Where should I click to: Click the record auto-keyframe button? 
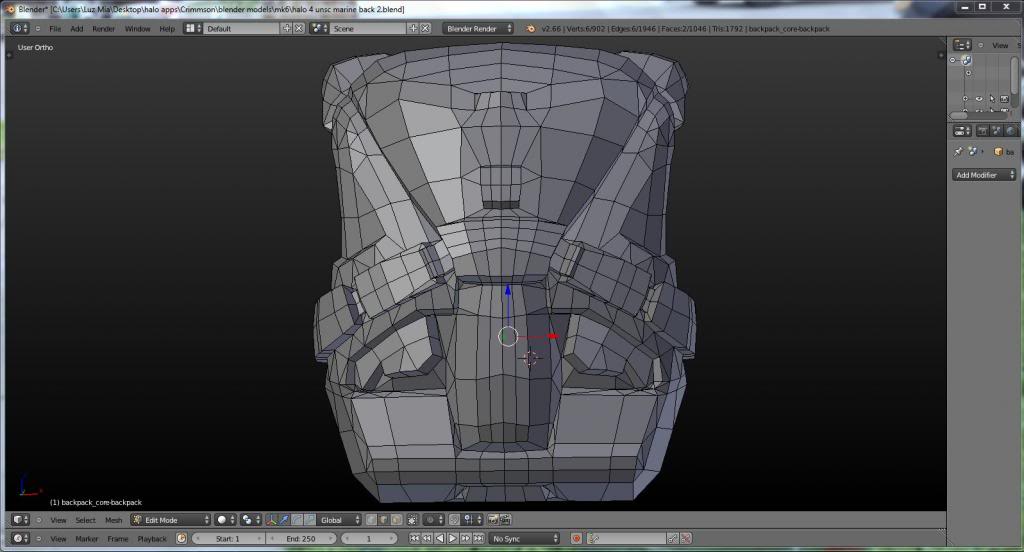(x=577, y=539)
